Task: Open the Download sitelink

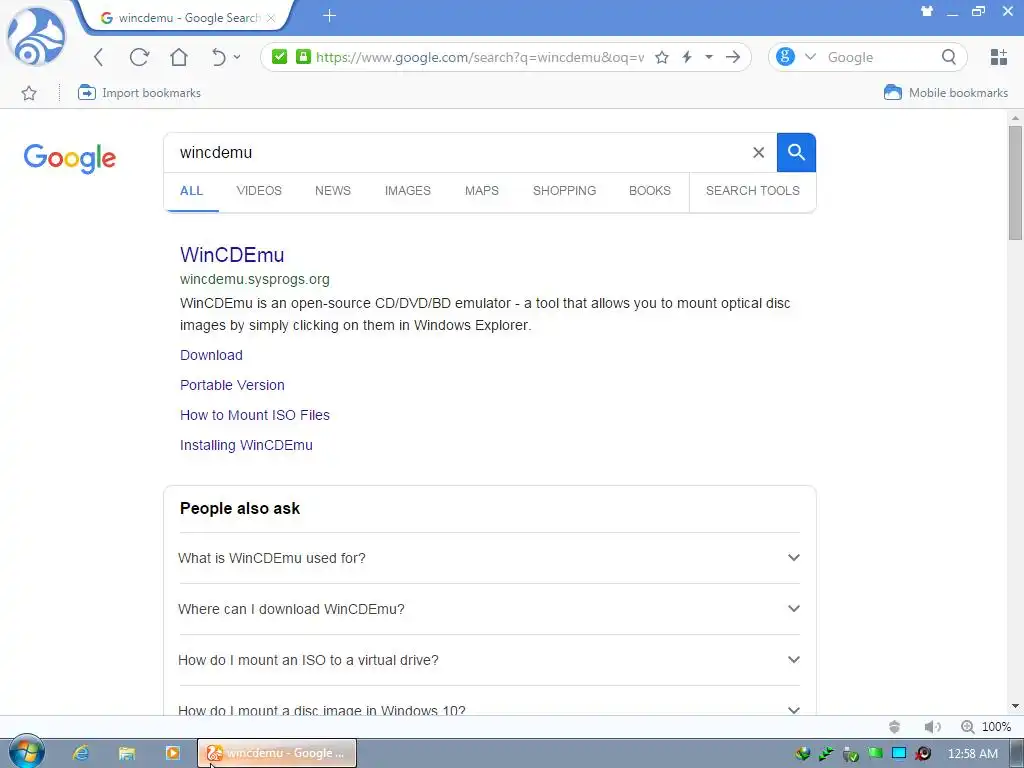Action: pos(211,355)
